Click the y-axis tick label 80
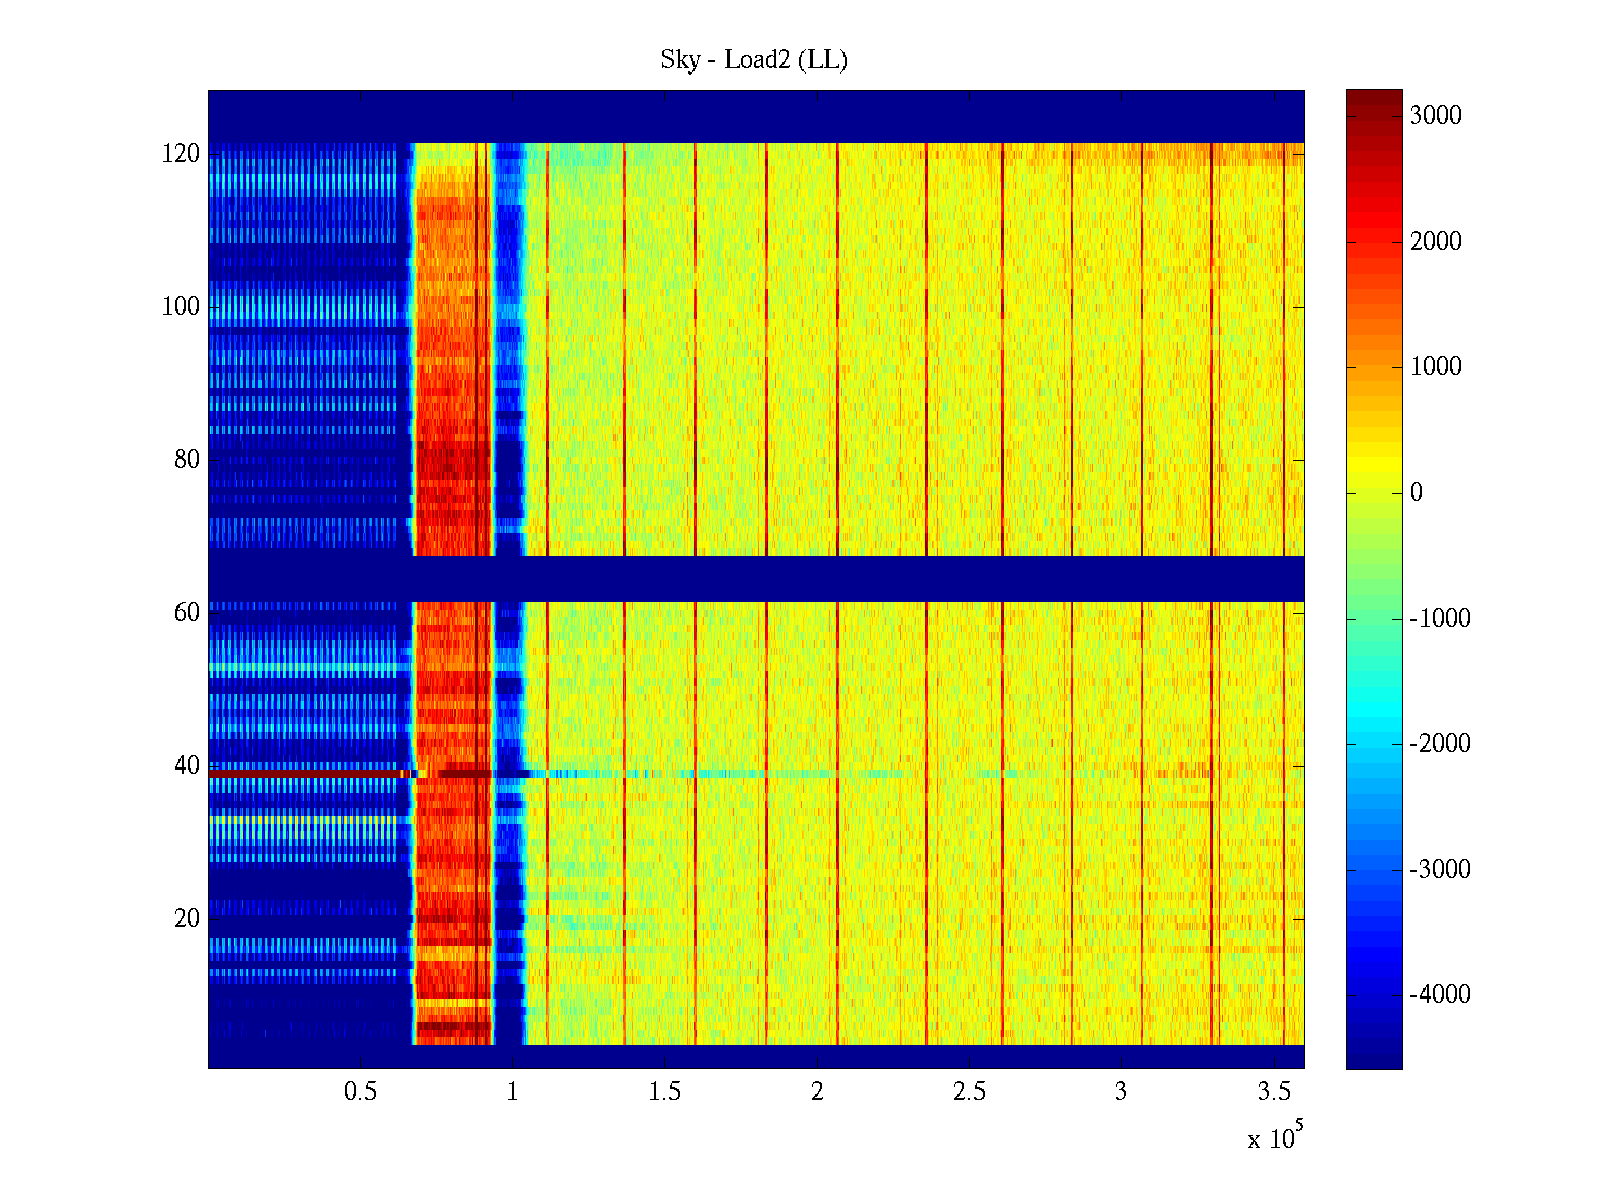Viewport: 1600px width, 1200px height. pyautogui.click(x=186, y=460)
